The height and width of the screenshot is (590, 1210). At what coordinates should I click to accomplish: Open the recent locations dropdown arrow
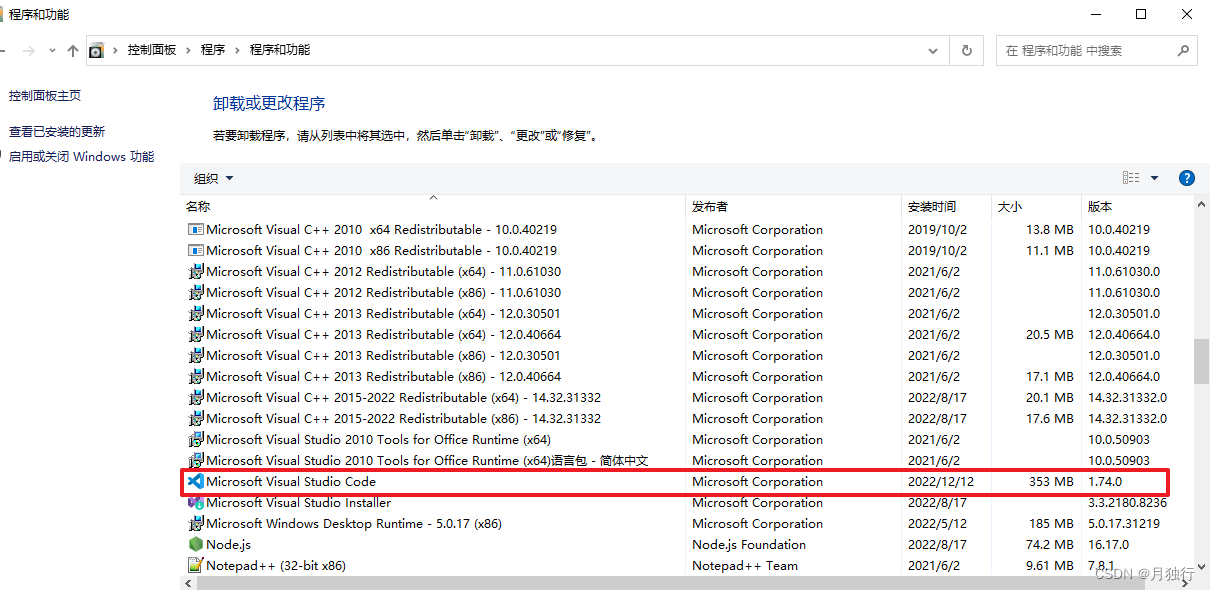click(52, 50)
